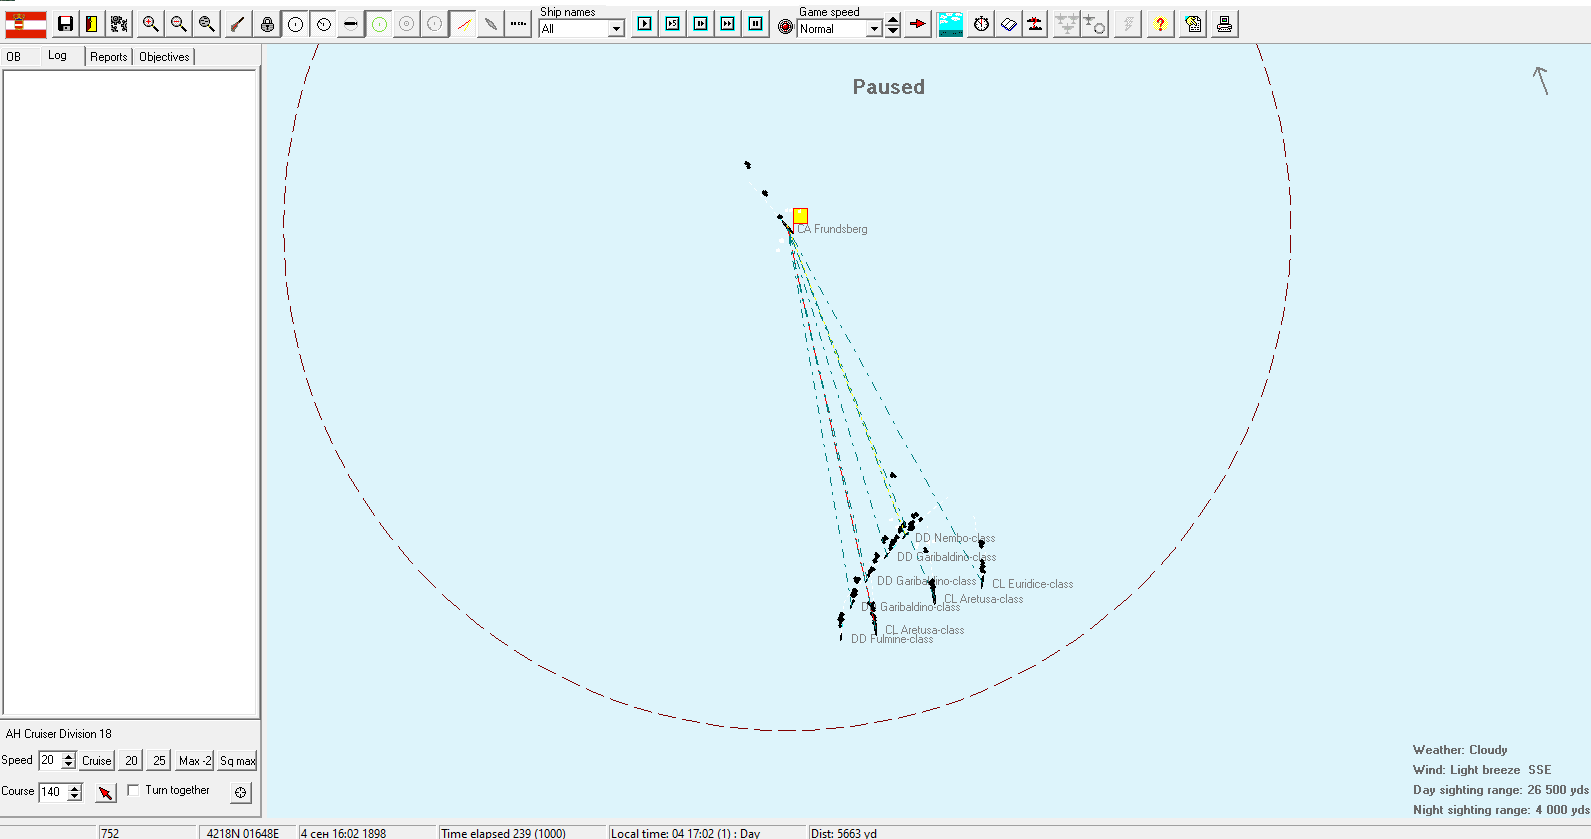Click the yellow door exit icon
This screenshot has width=1591, height=839.
pos(92,24)
